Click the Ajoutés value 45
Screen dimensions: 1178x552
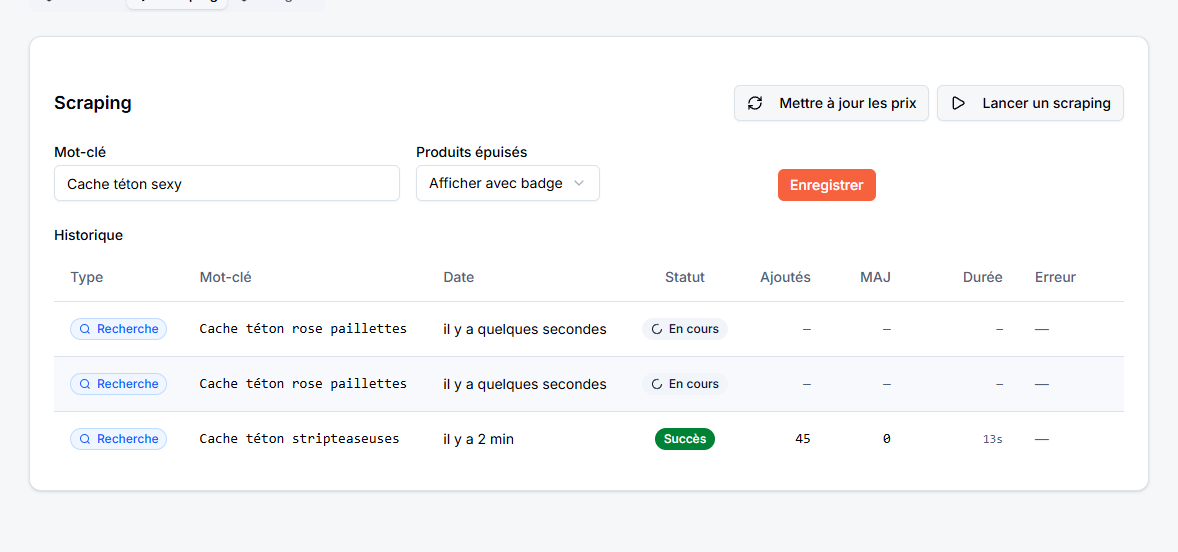point(802,439)
